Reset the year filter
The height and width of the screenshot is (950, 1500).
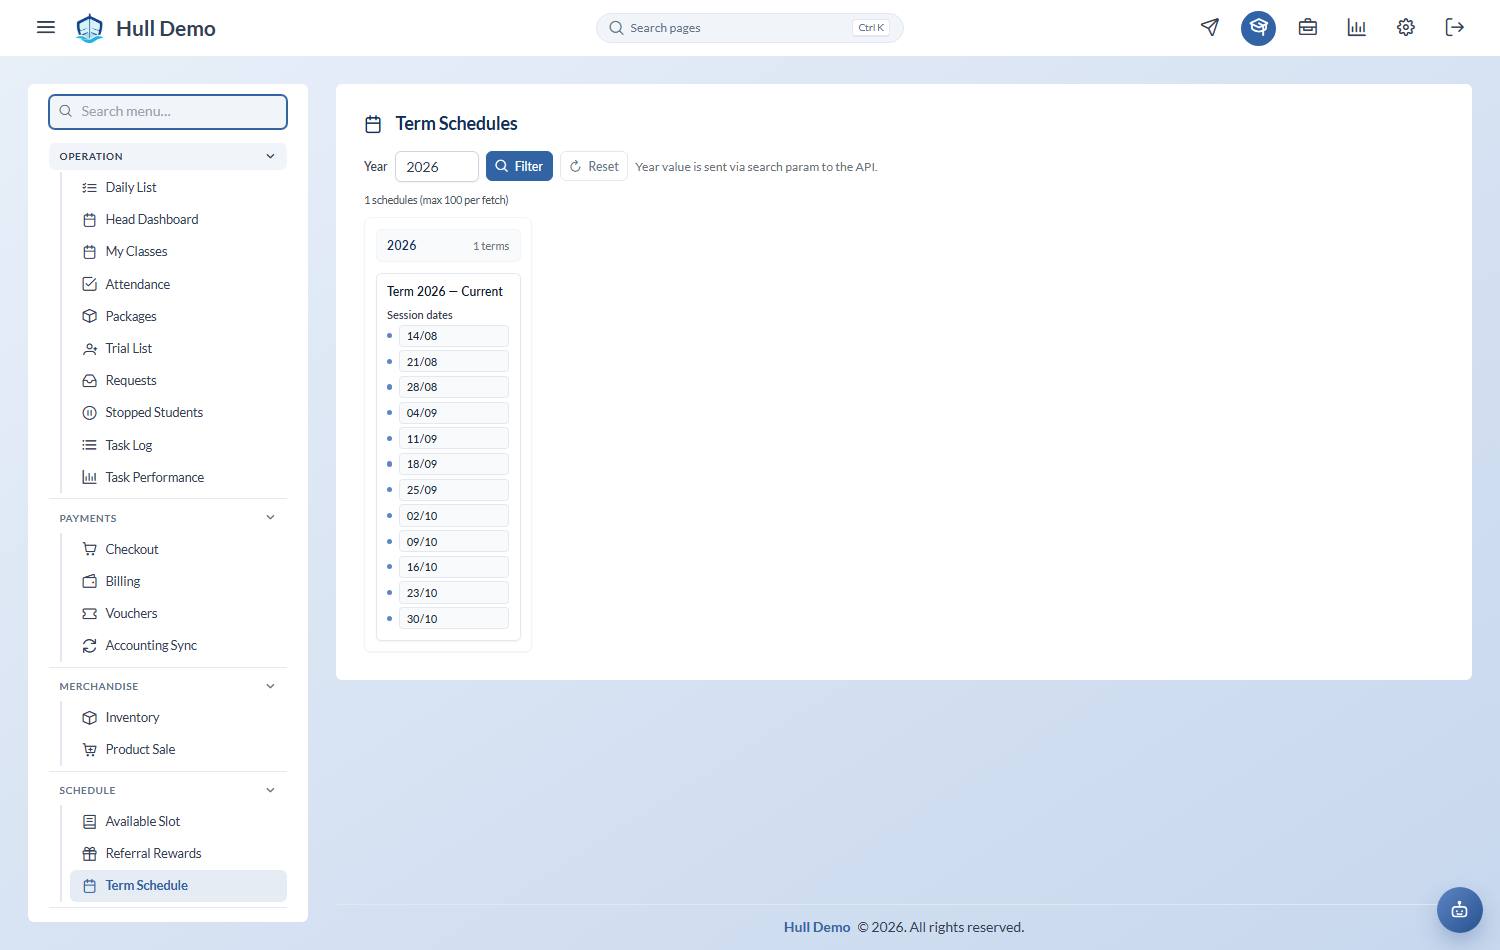click(x=594, y=166)
